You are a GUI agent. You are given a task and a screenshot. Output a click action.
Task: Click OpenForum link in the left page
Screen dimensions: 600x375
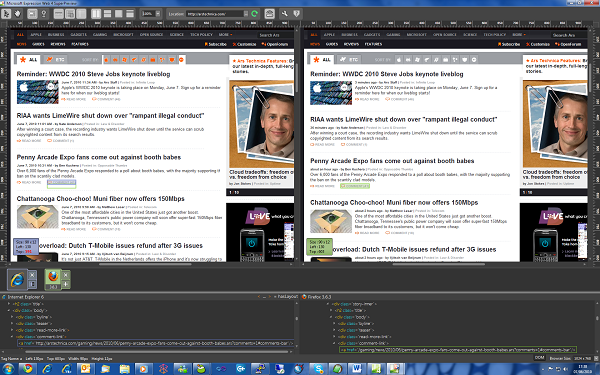pos(274,44)
